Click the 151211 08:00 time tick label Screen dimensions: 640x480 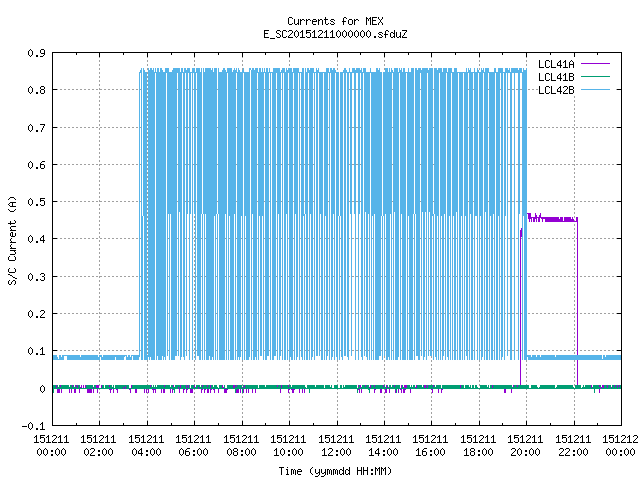[241, 445]
